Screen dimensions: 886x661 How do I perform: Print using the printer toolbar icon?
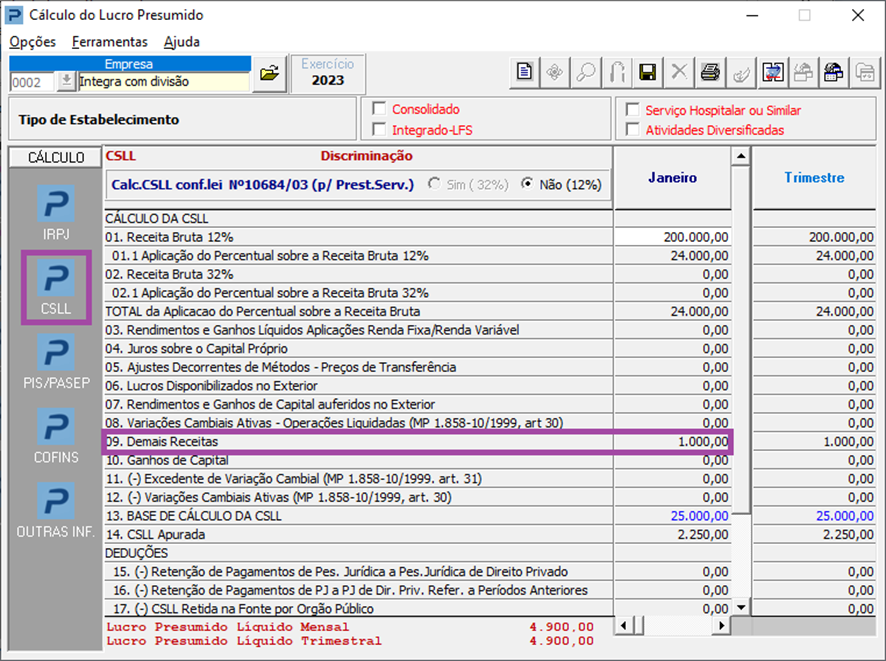(x=710, y=73)
